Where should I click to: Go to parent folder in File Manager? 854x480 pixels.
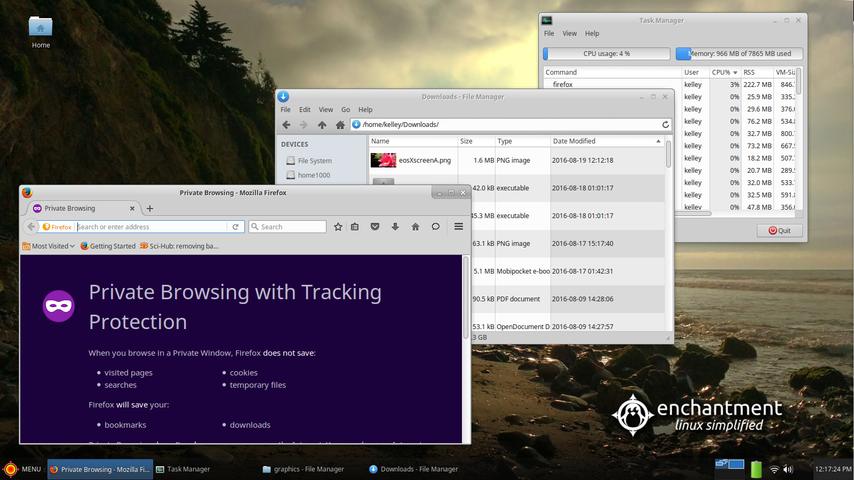[321, 125]
